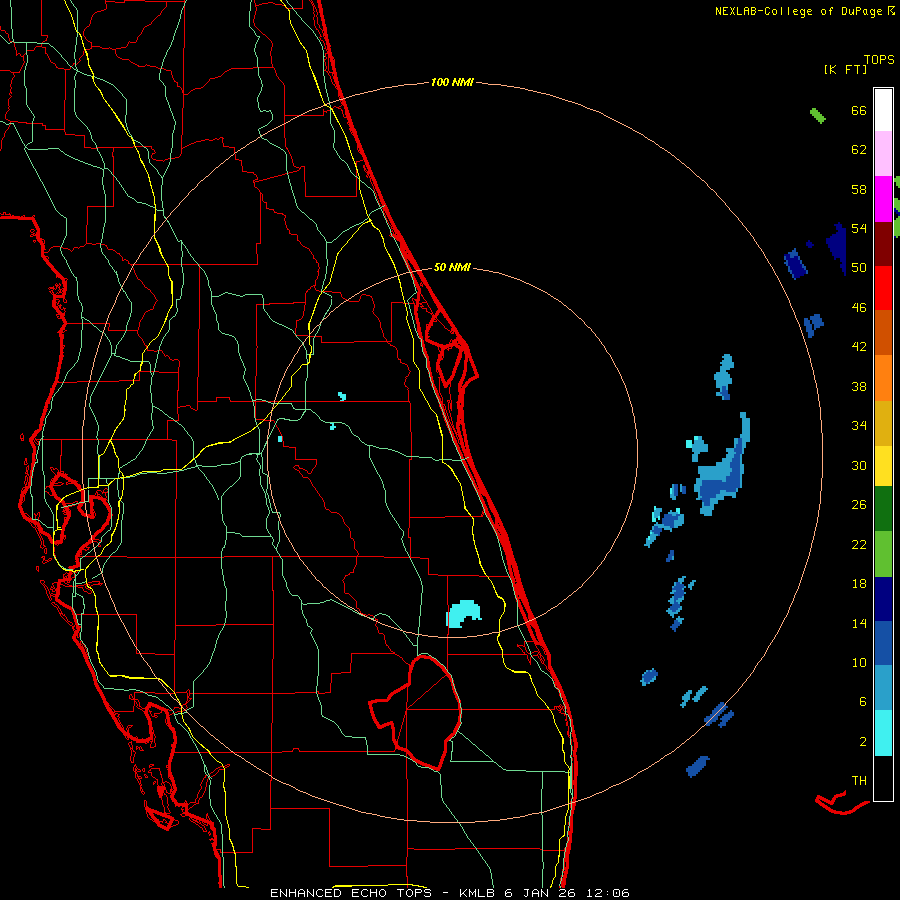Click the green echo beside the 66 legend value
Screen dimensions: 900x900
pos(818,115)
